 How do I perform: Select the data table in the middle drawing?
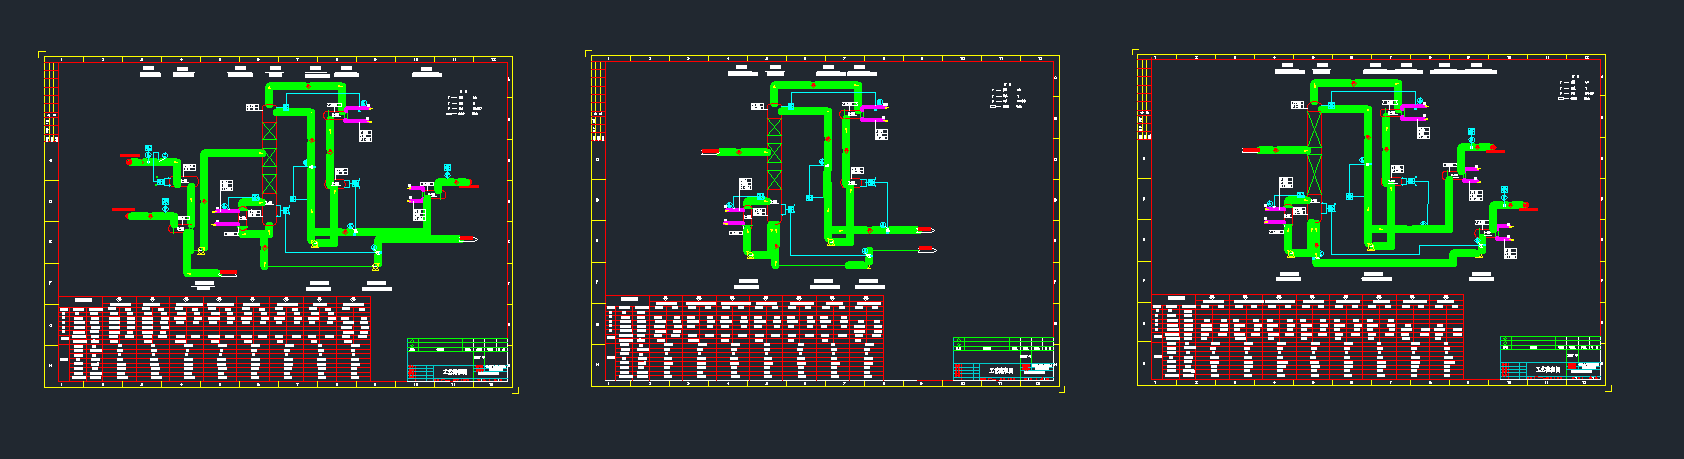(745, 337)
